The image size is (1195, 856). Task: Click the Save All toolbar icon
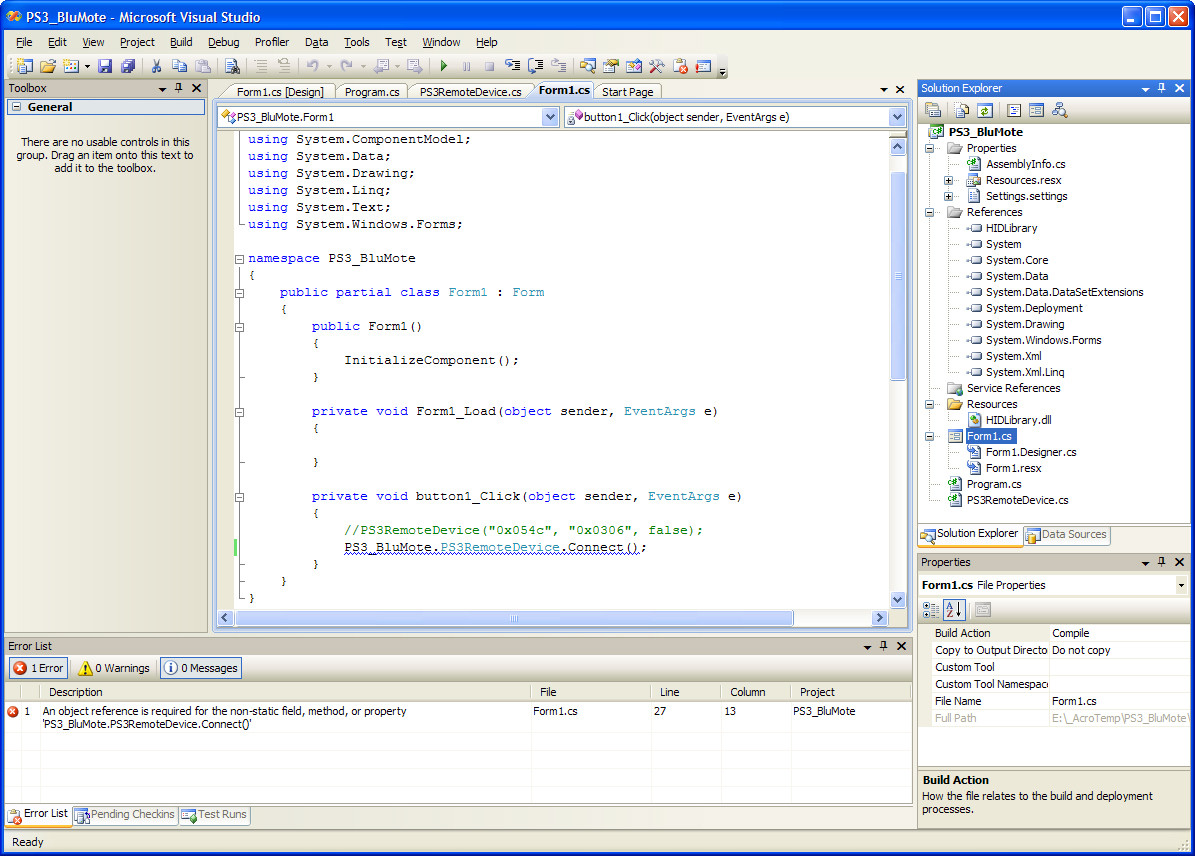coord(128,66)
